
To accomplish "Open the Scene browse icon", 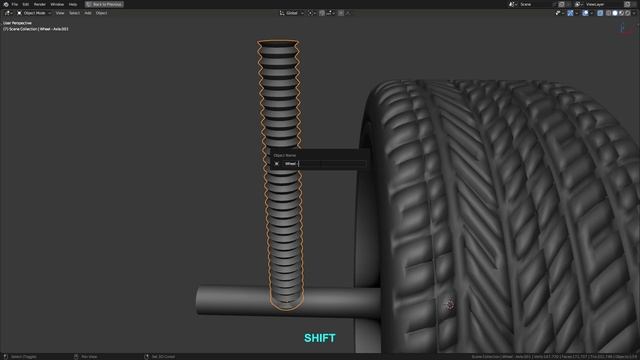I will pos(512,4).
